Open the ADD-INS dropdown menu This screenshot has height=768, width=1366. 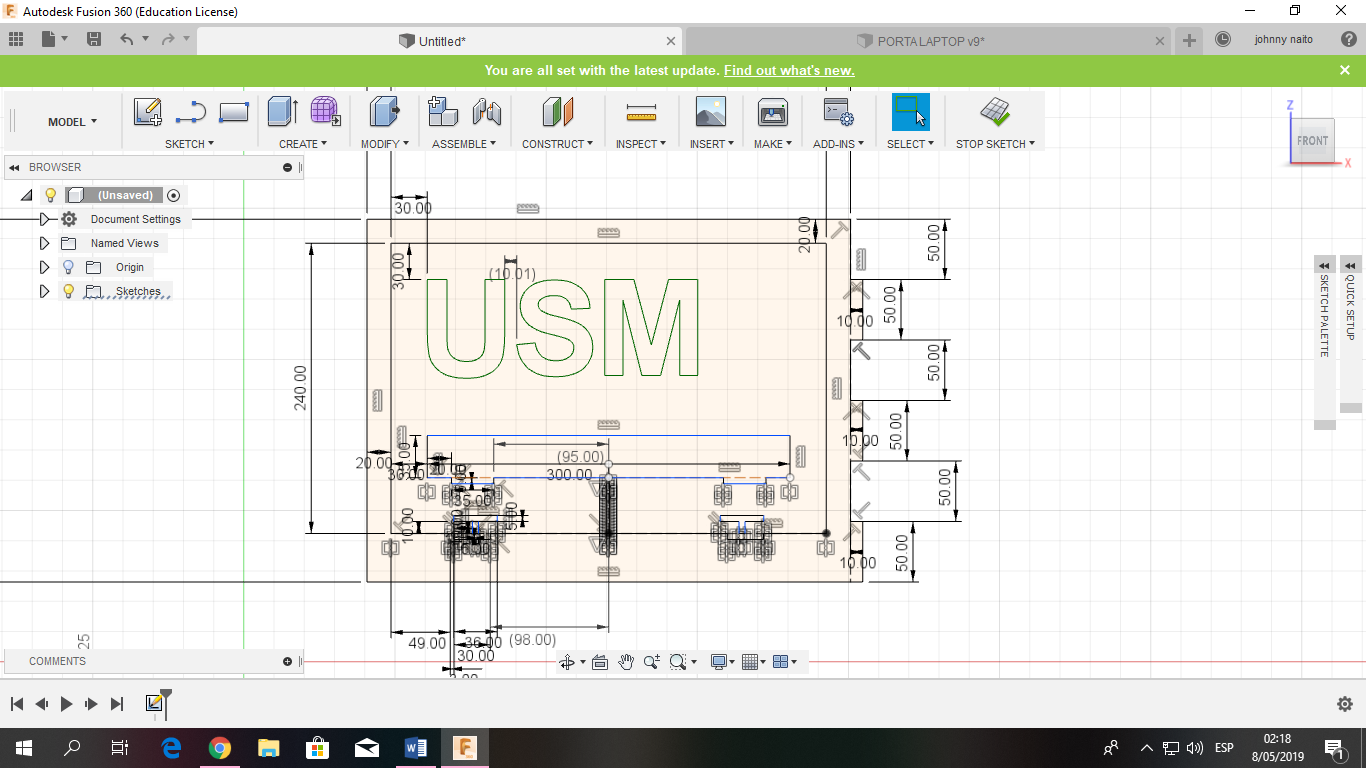point(838,144)
